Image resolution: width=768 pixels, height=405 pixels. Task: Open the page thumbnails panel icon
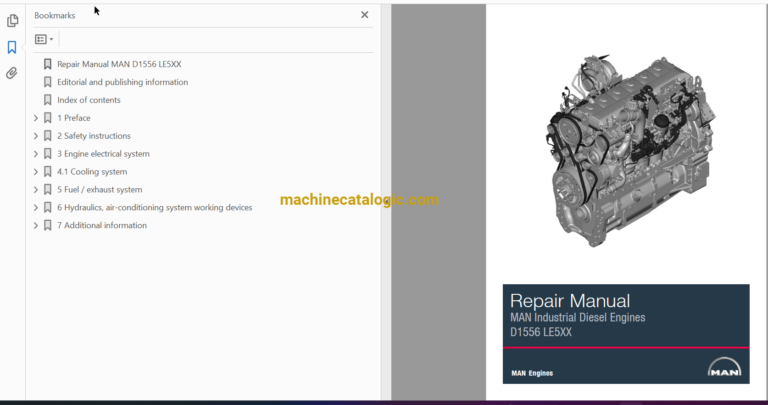click(x=13, y=21)
